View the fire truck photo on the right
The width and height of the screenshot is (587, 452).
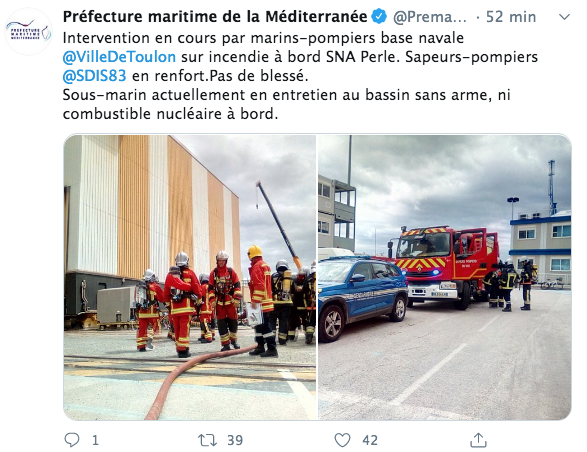tap(444, 277)
